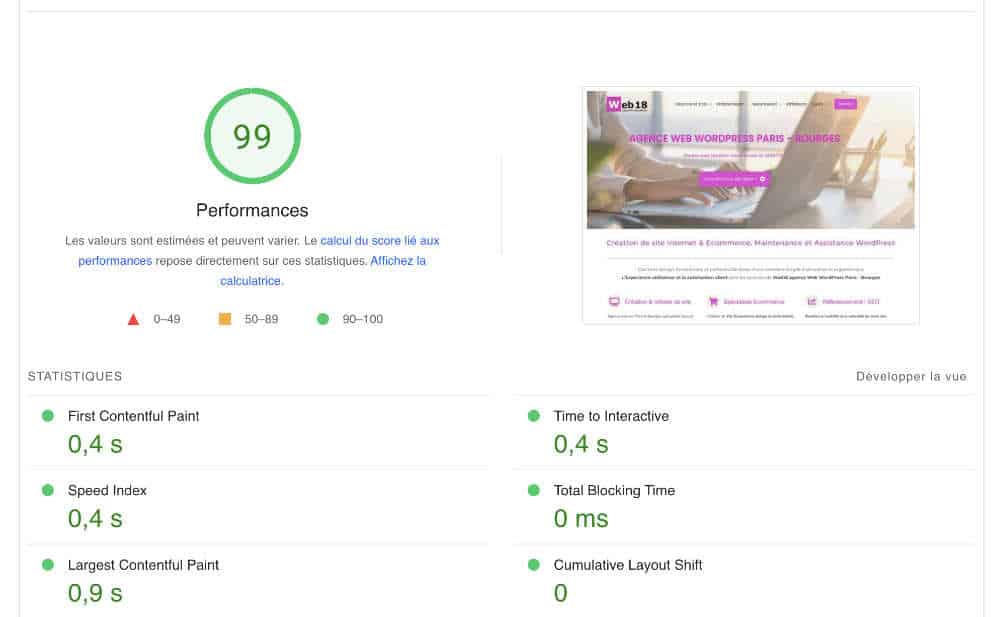
Task: Click the Largest Contentful Paint 0,9 s value
Action: pos(95,593)
